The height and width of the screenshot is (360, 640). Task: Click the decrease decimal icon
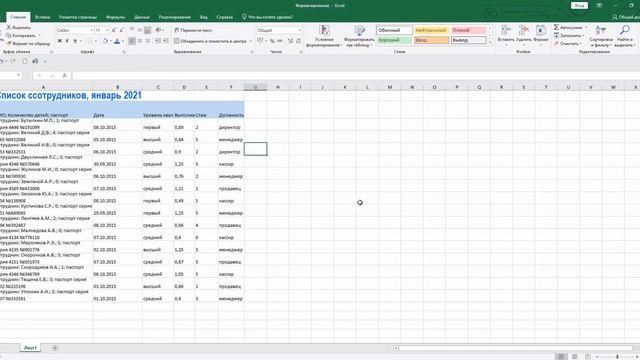tap(298, 41)
